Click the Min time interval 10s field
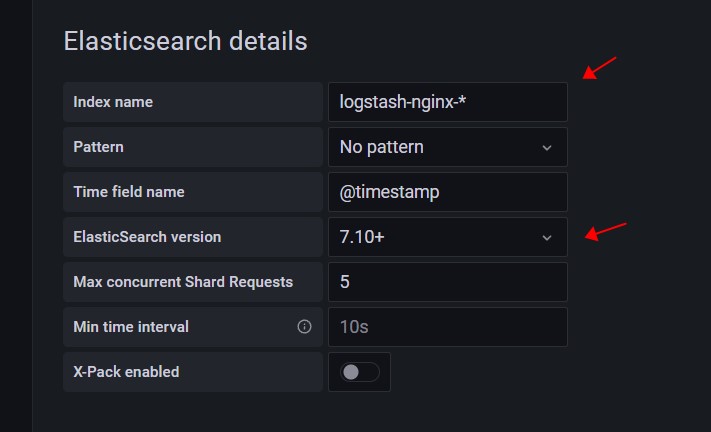Viewport: 711px width, 432px height. point(447,327)
